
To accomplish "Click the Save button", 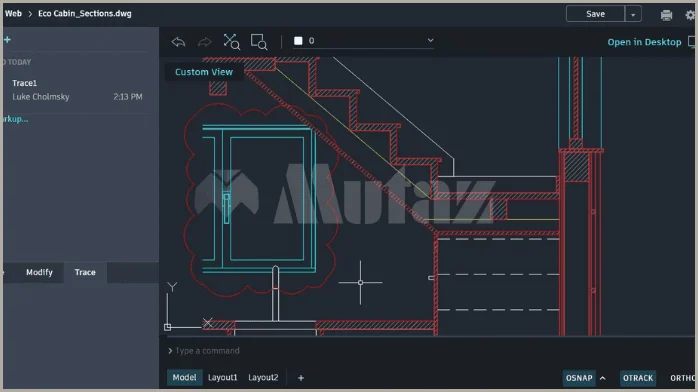I will pyautogui.click(x=595, y=14).
